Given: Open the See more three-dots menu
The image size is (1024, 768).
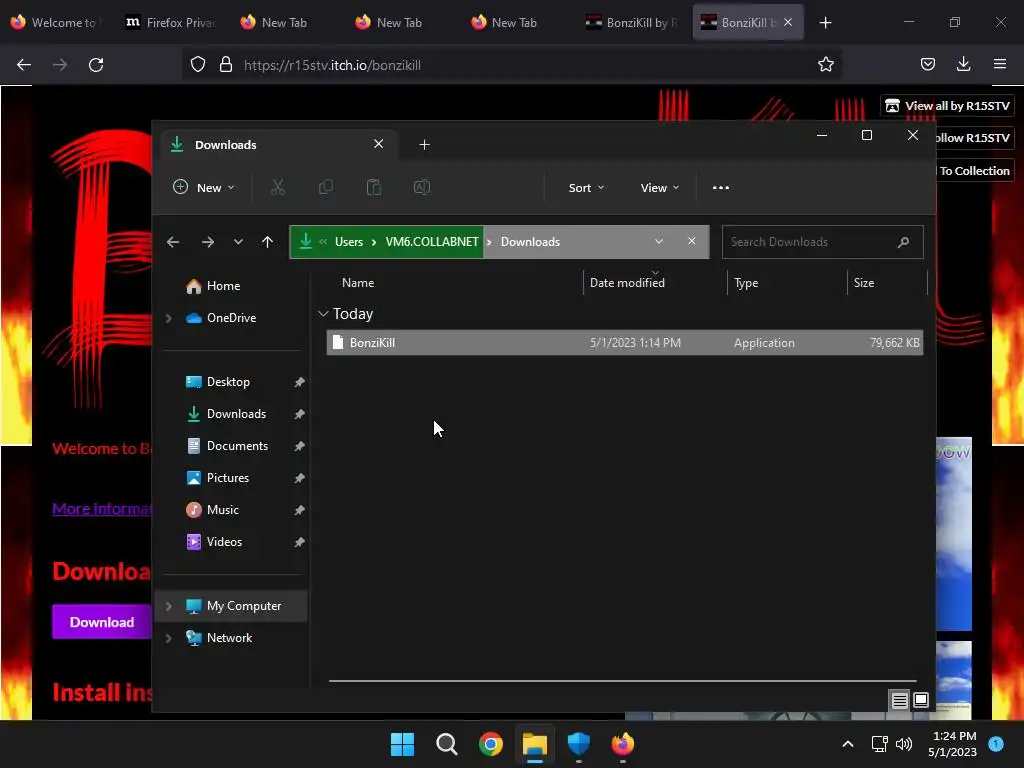Looking at the screenshot, I should pos(720,187).
